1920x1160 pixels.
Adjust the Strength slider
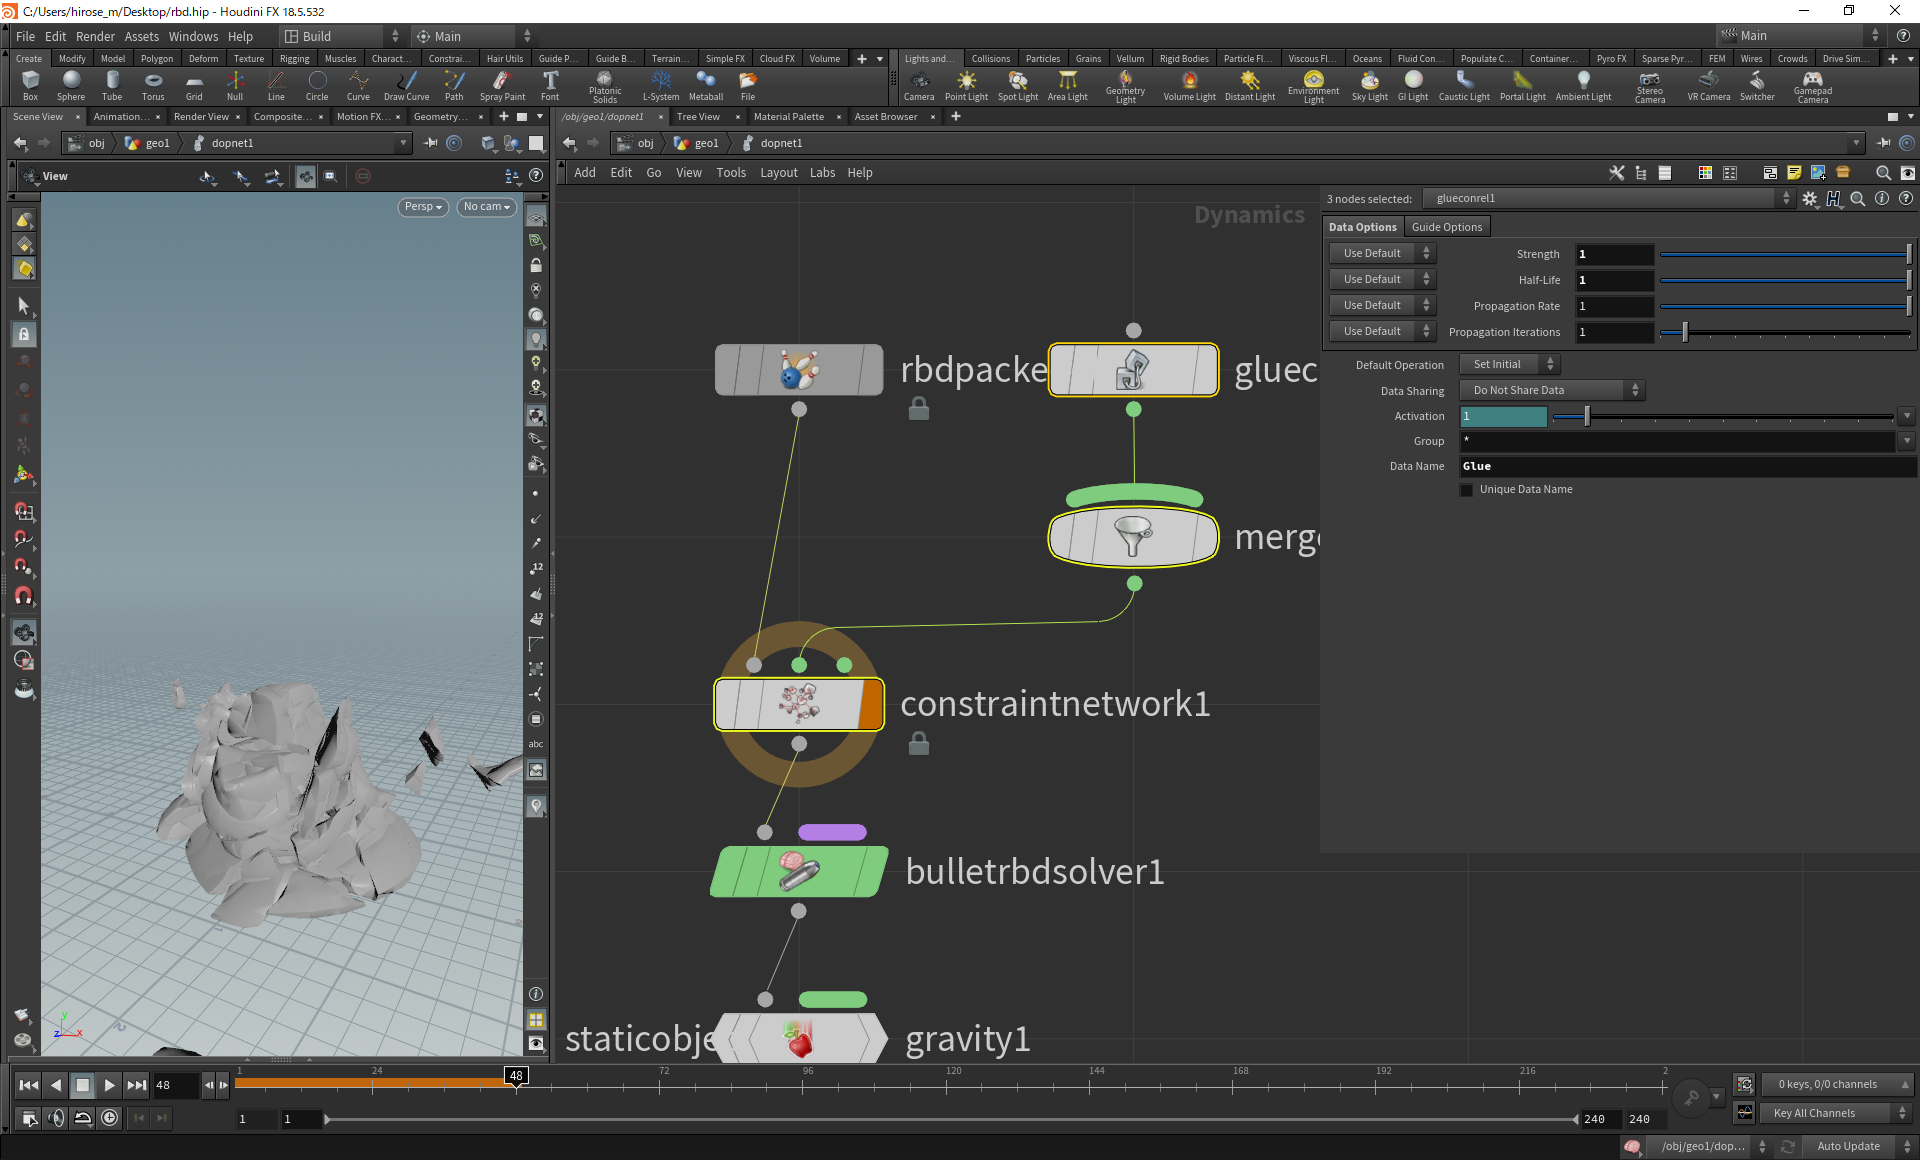[1786, 254]
